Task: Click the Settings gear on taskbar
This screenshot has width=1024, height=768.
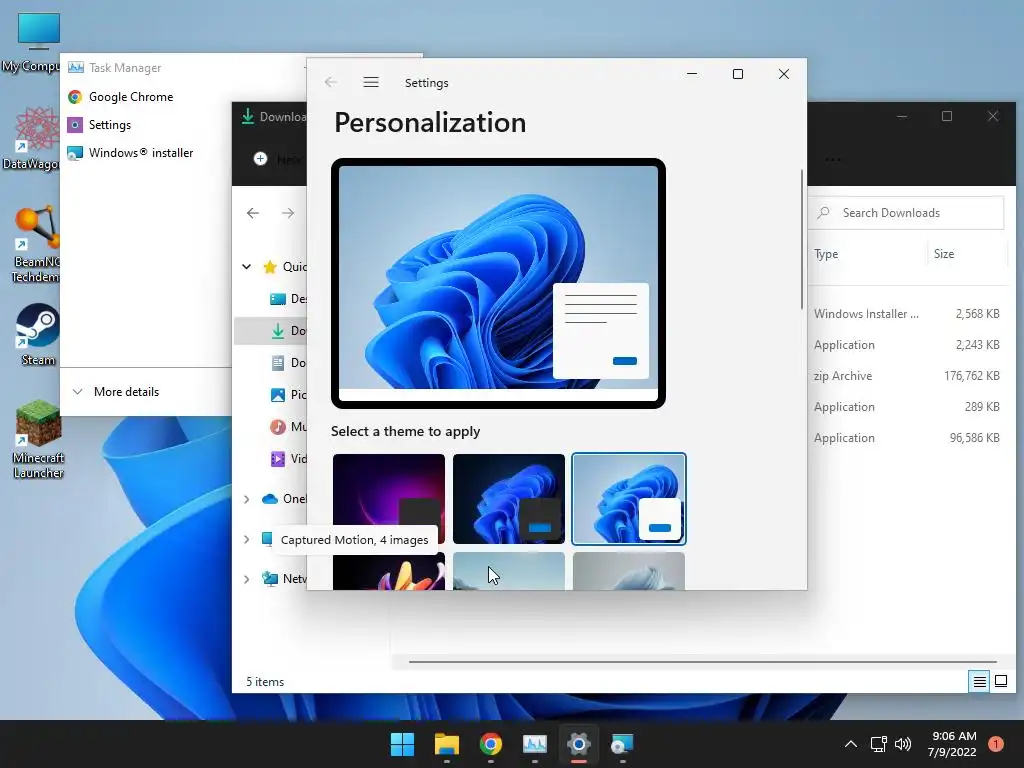Action: click(x=579, y=744)
